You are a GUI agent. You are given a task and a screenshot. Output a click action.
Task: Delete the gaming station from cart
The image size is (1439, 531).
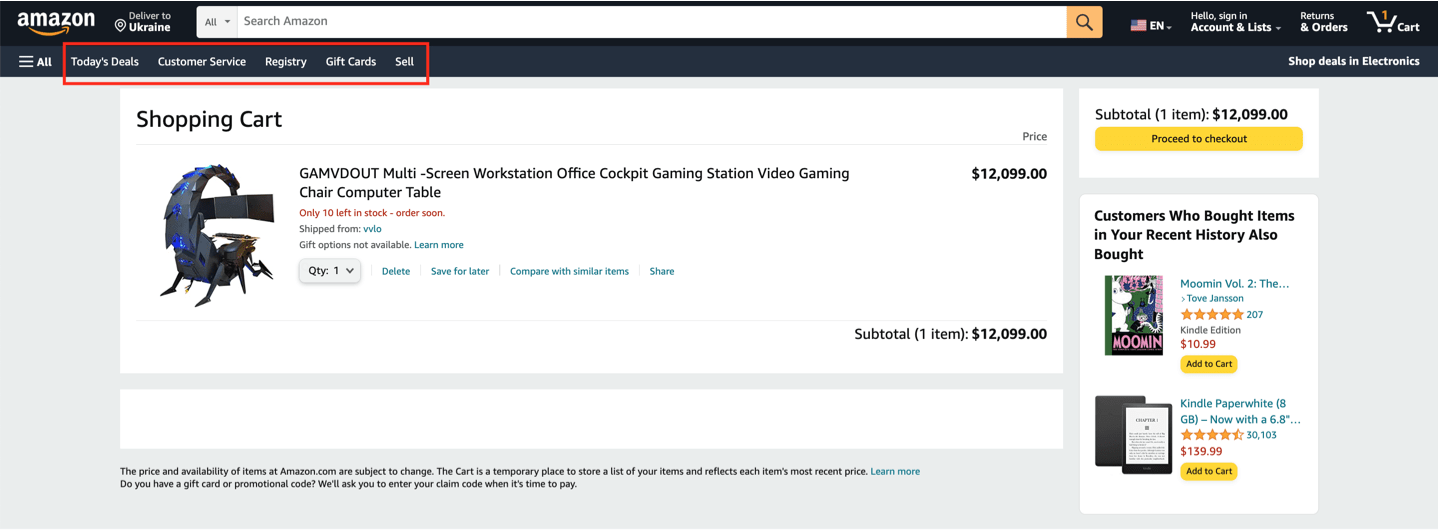395,271
